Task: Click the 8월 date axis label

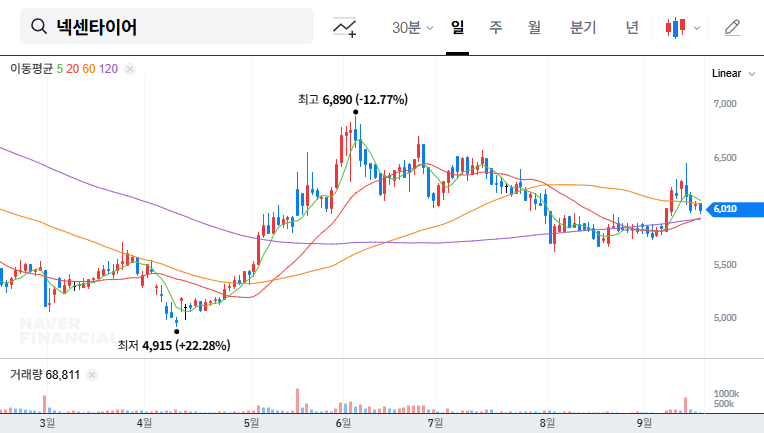Action: coord(547,423)
